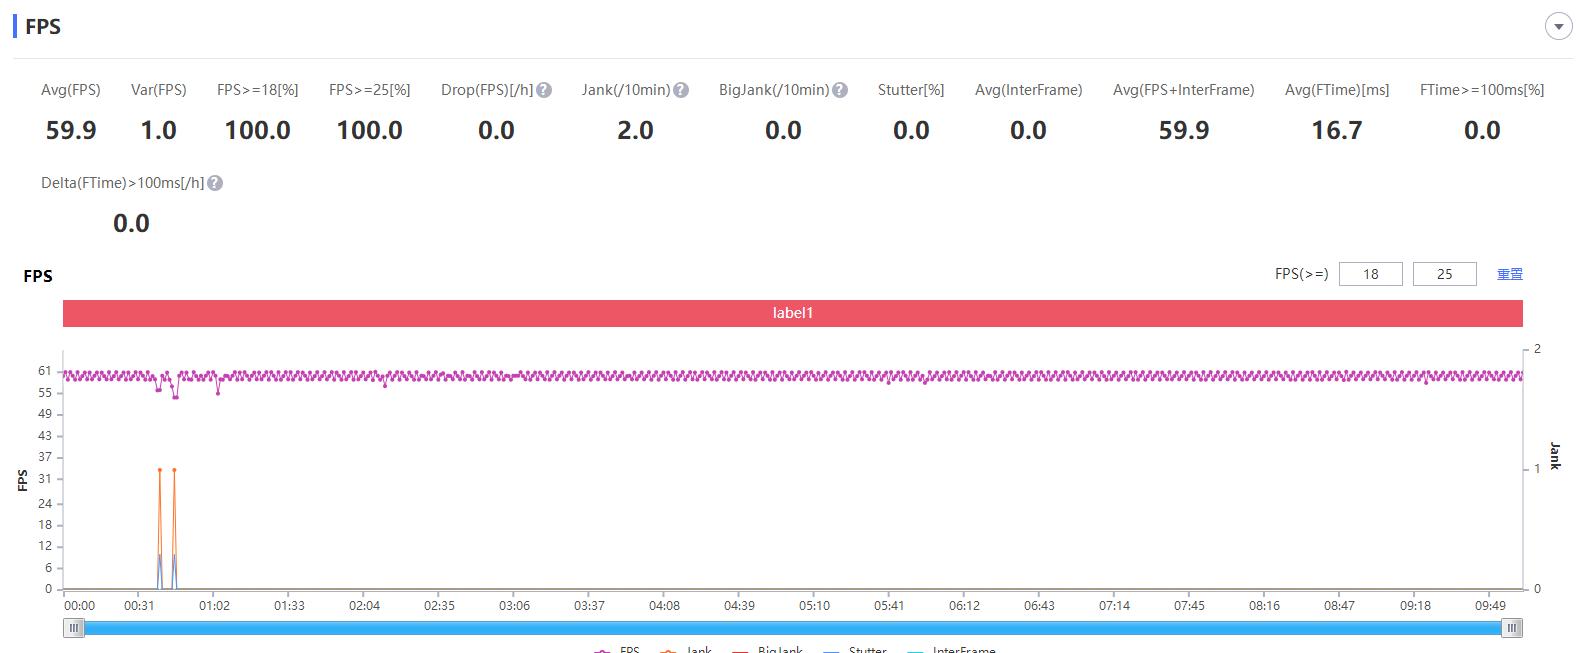Screen dimensions: 1578x653
Task: Click the Avg(FPS) value 59.9
Action: (x=71, y=131)
